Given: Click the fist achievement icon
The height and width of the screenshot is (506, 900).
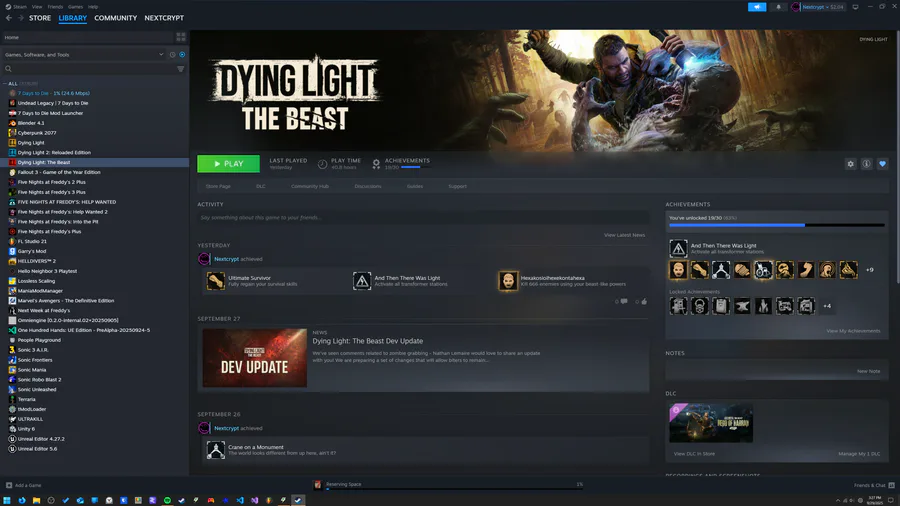Looking at the screenshot, I should point(742,270).
